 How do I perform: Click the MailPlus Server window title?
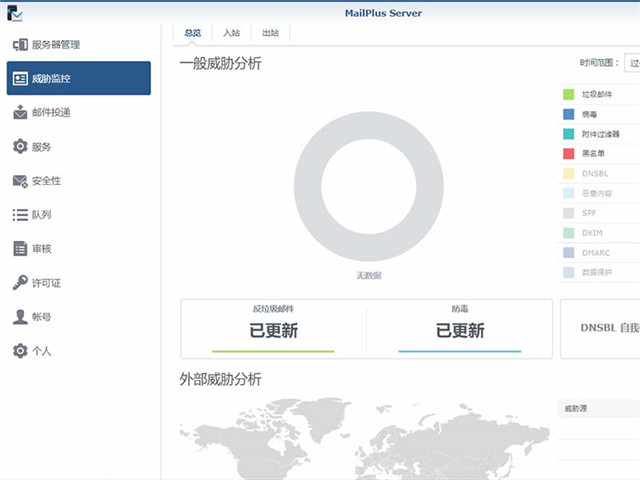click(383, 13)
